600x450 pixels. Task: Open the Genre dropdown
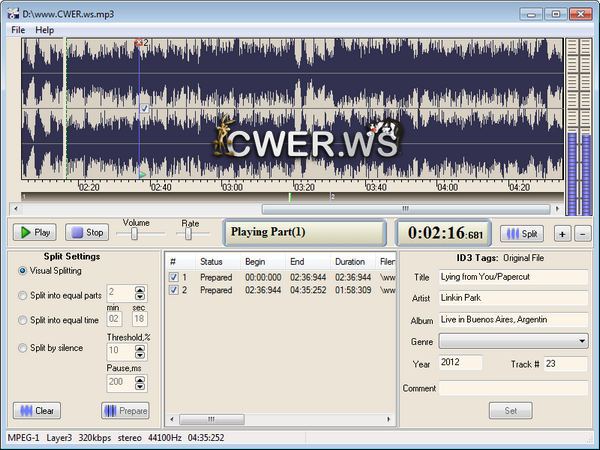582,341
